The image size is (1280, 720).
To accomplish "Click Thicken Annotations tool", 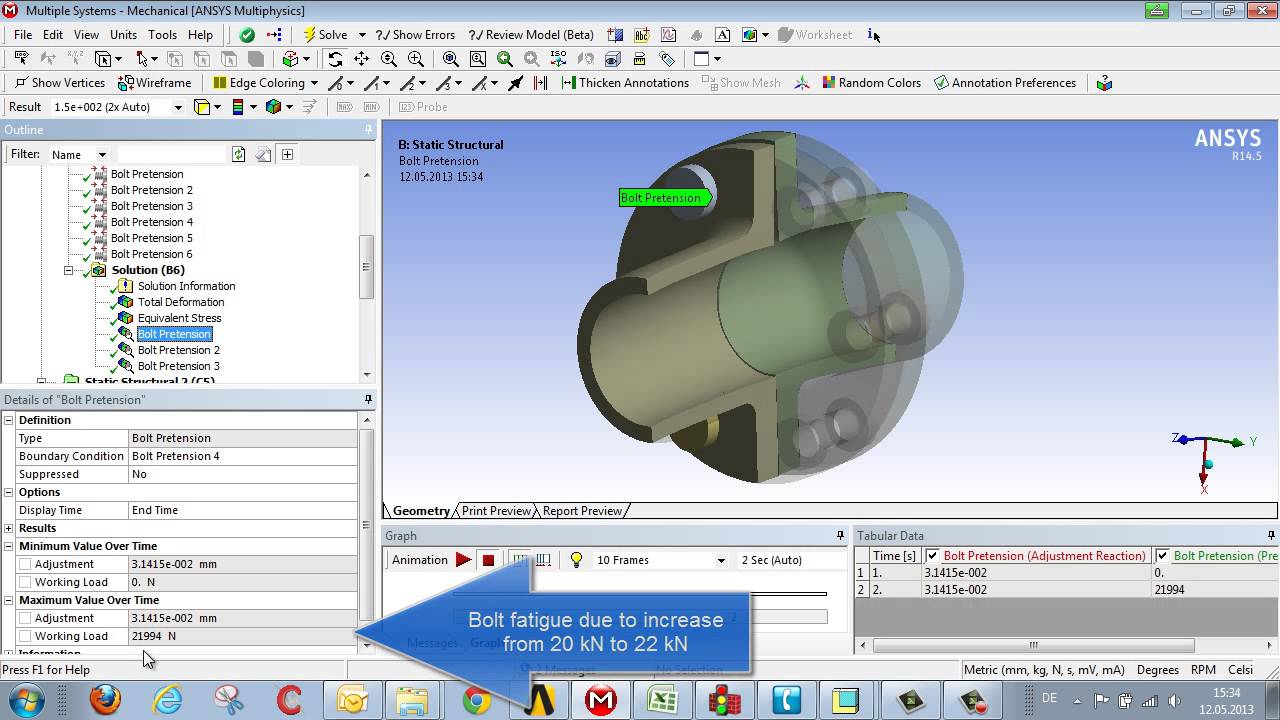I will (x=625, y=83).
